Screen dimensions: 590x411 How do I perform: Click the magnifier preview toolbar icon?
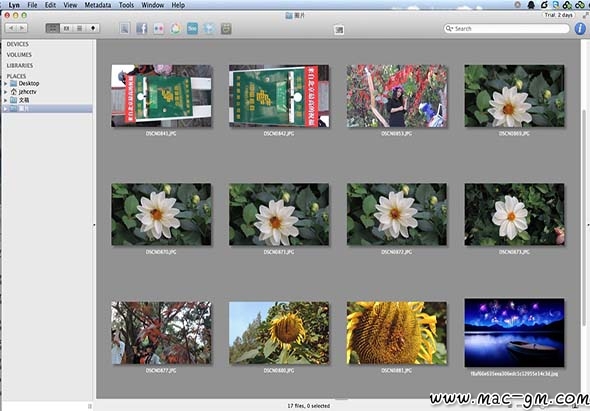click(x=125, y=29)
